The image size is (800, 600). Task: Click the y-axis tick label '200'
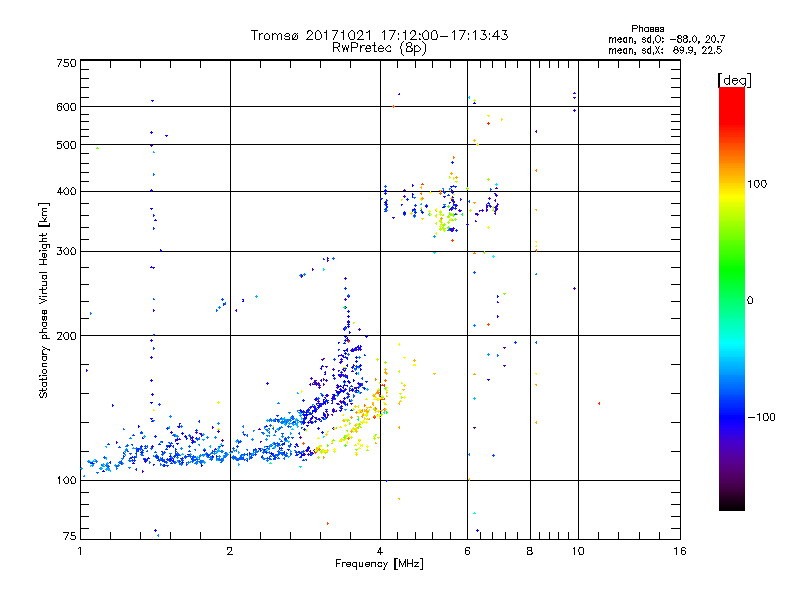point(66,336)
